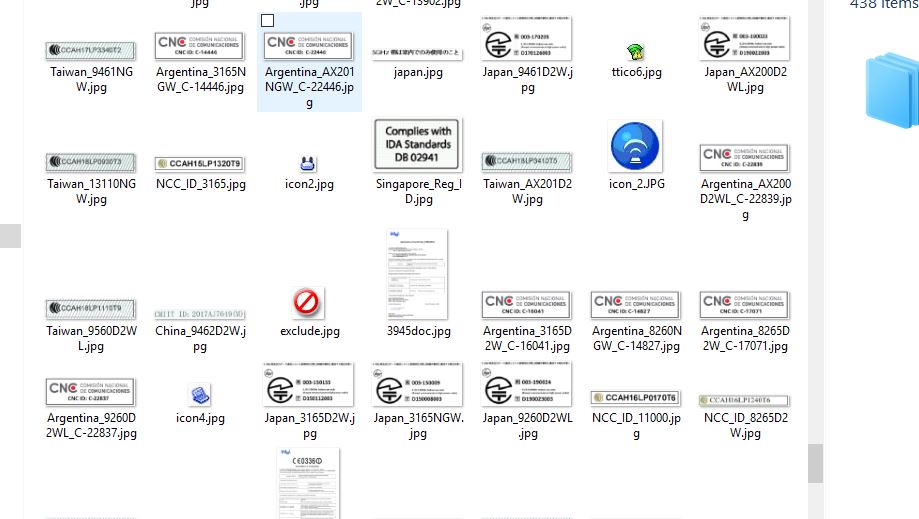Viewport: 919px width, 519px height.
Task: Select the NCC_ID_8265D2W.jpg thumbnail
Action: (x=745, y=401)
